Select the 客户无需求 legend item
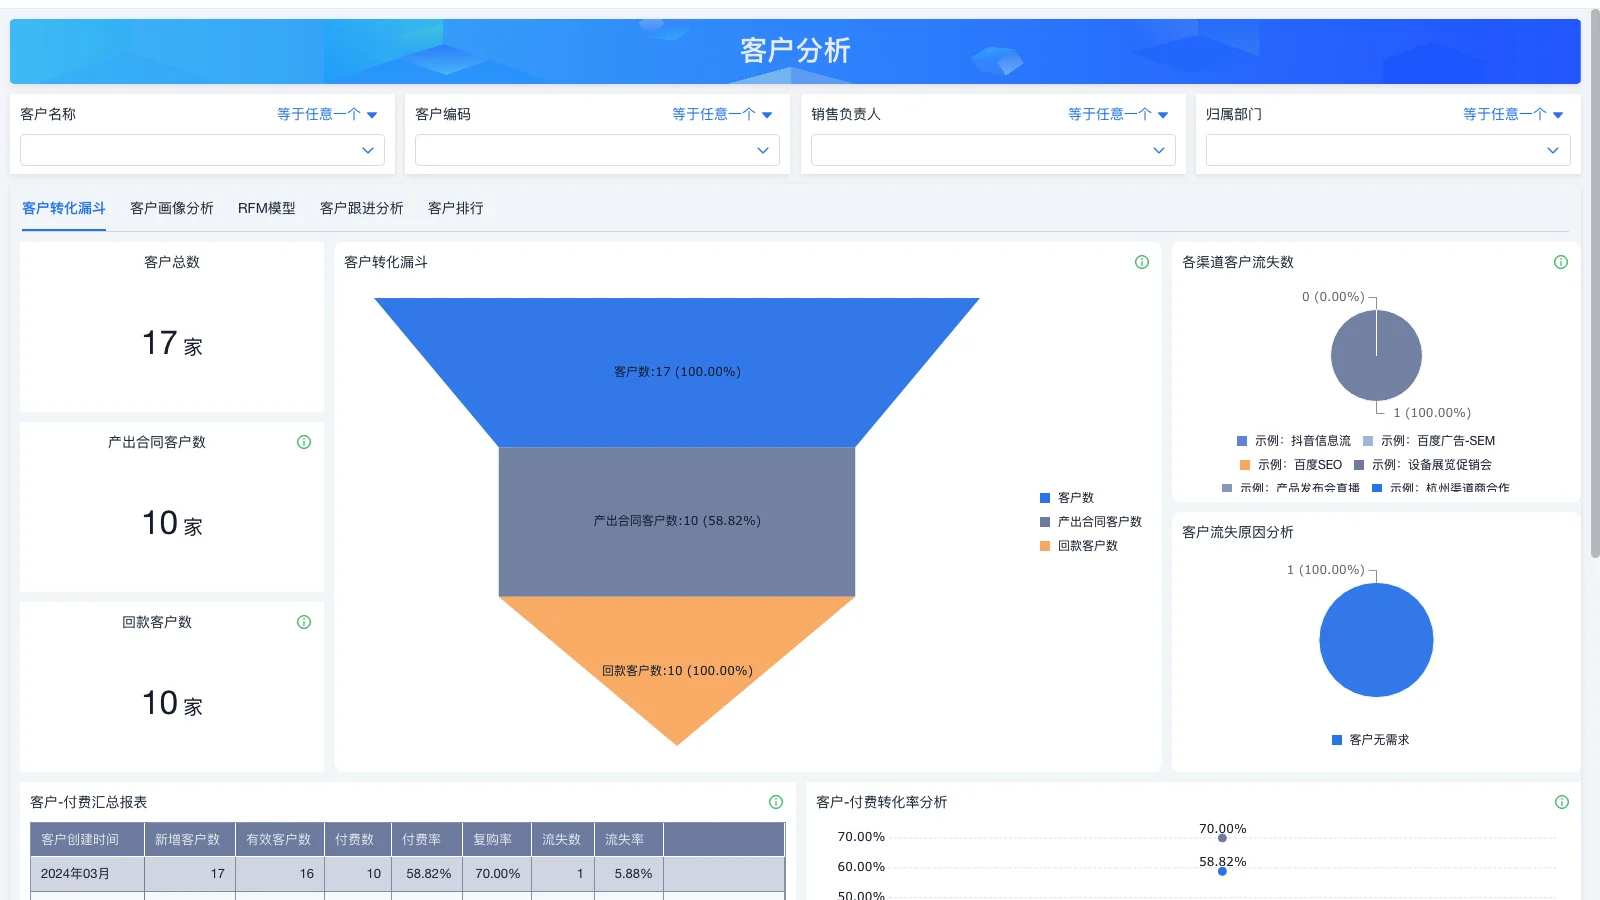This screenshot has width=1600, height=900. coord(1377,740)
